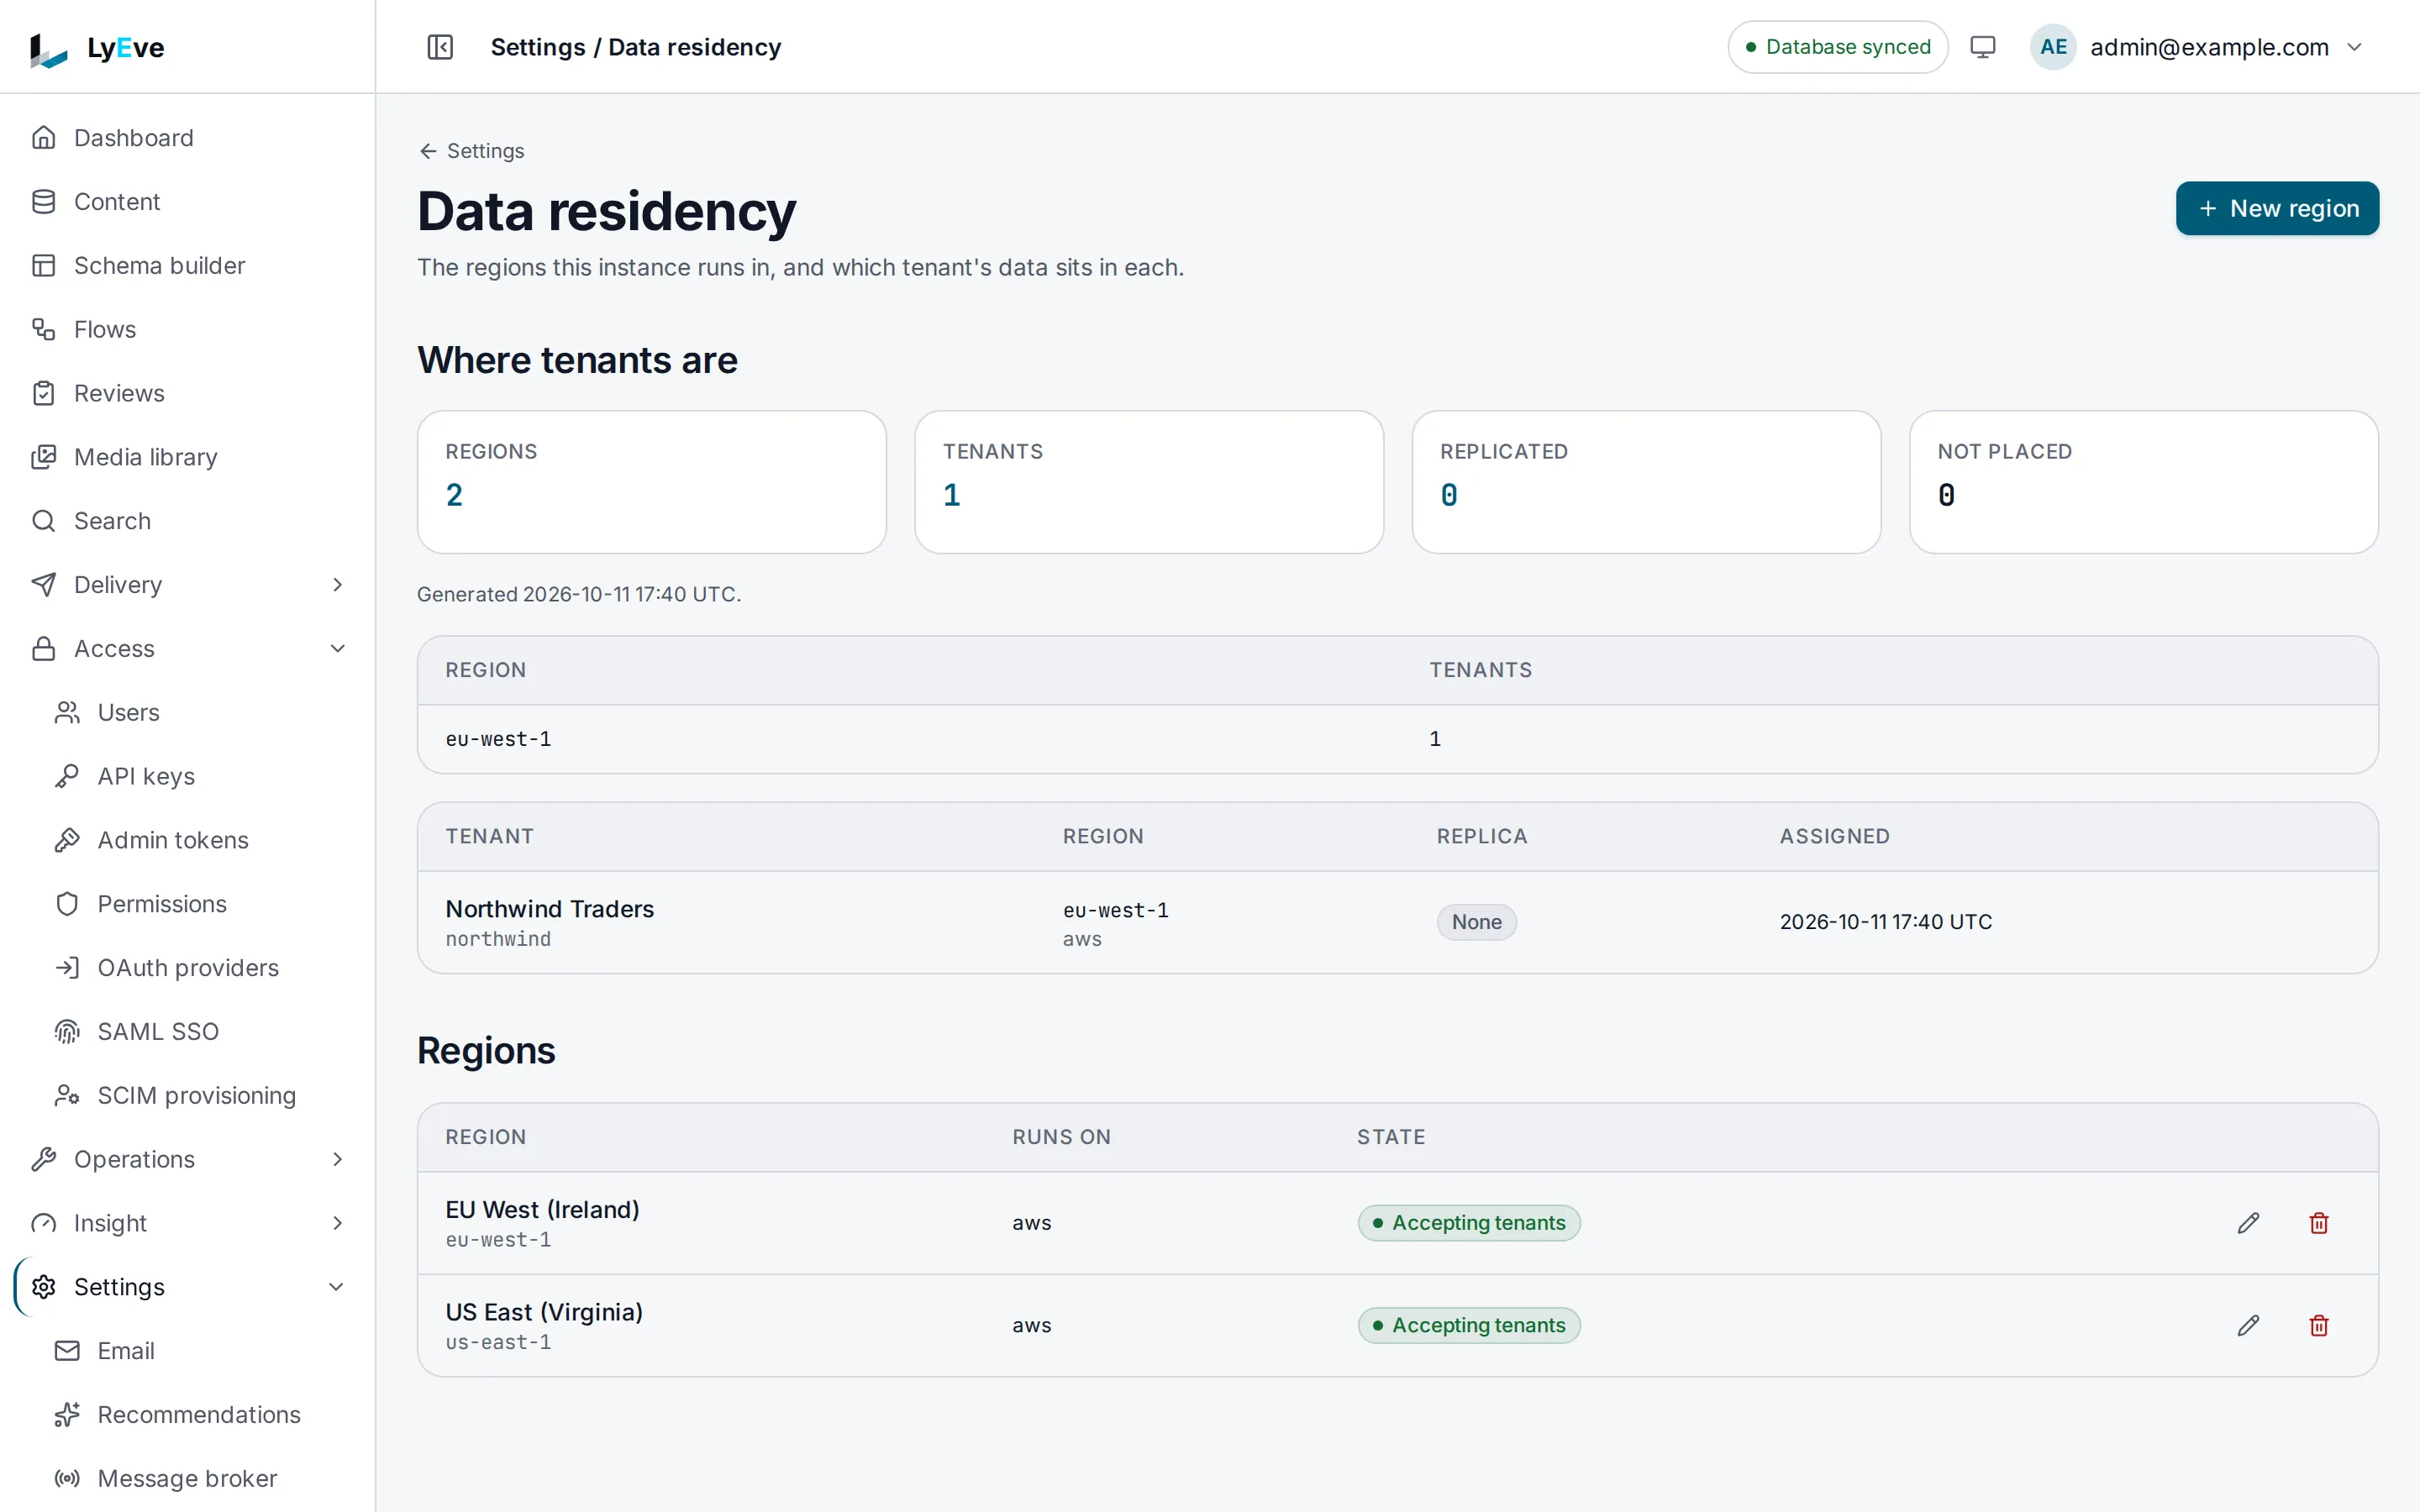Screen dimensions: 2420x1512
Task: Open Media library
Action: (187, 457)
